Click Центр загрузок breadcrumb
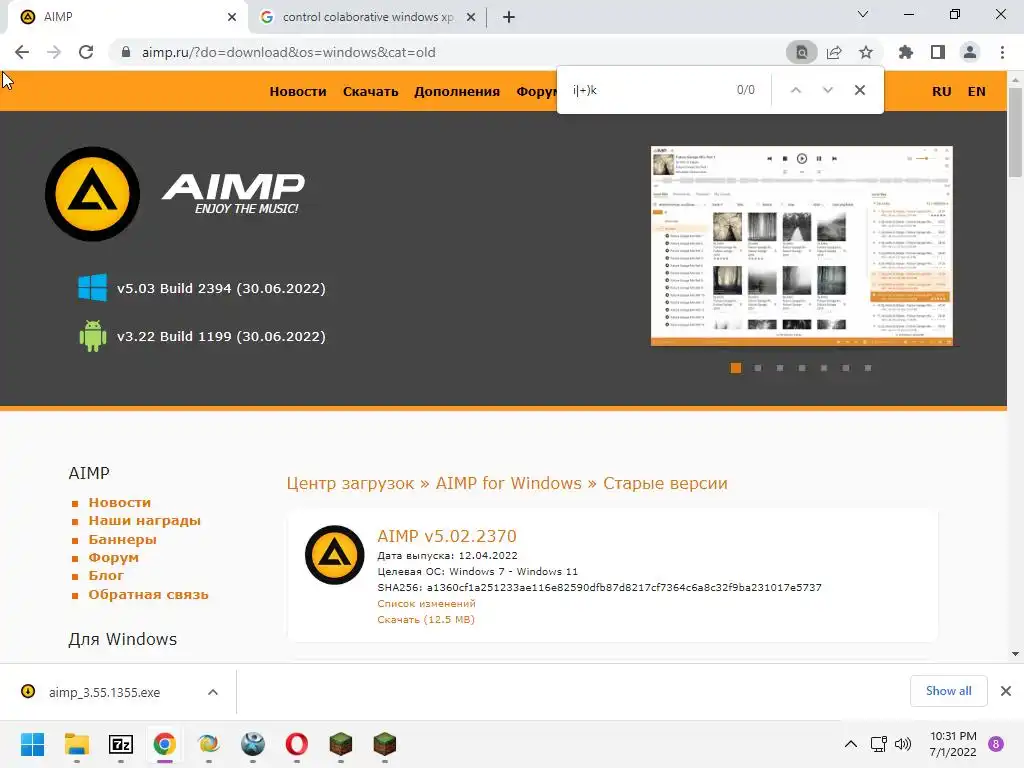 (350, 483)
